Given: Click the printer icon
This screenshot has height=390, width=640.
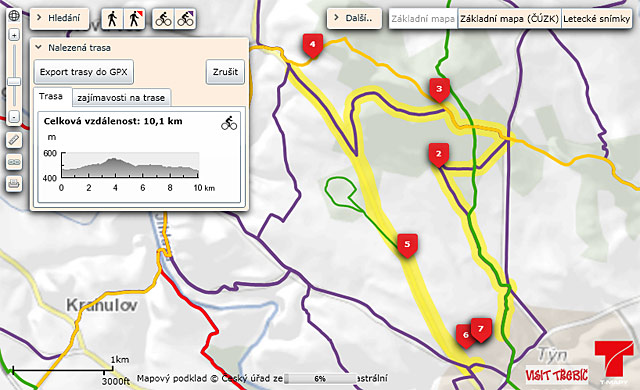Looking at the screenshot, I should [x=14, y=184].
